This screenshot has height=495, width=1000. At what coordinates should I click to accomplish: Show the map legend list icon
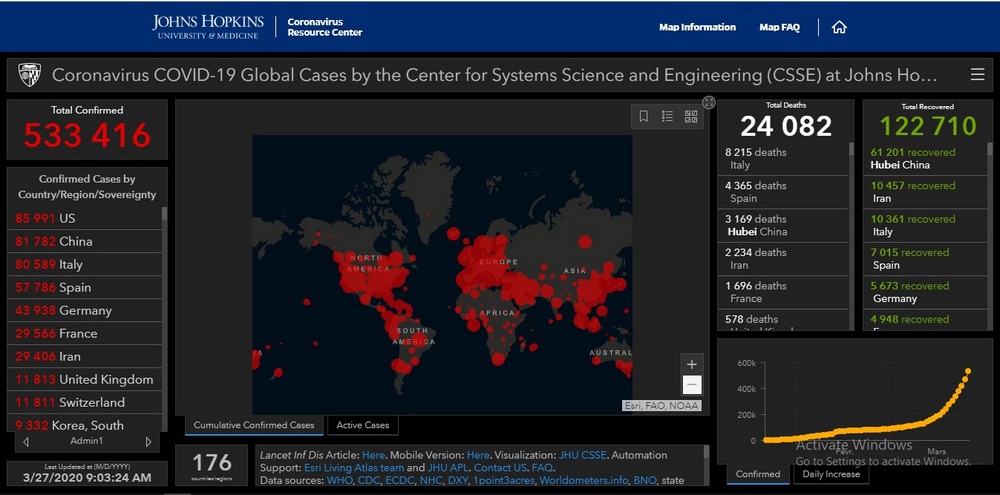(667, 116)
